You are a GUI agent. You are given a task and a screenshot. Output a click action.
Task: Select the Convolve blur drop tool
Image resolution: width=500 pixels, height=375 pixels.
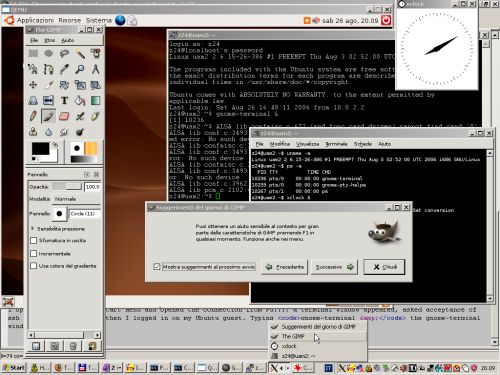click(49, 132)
